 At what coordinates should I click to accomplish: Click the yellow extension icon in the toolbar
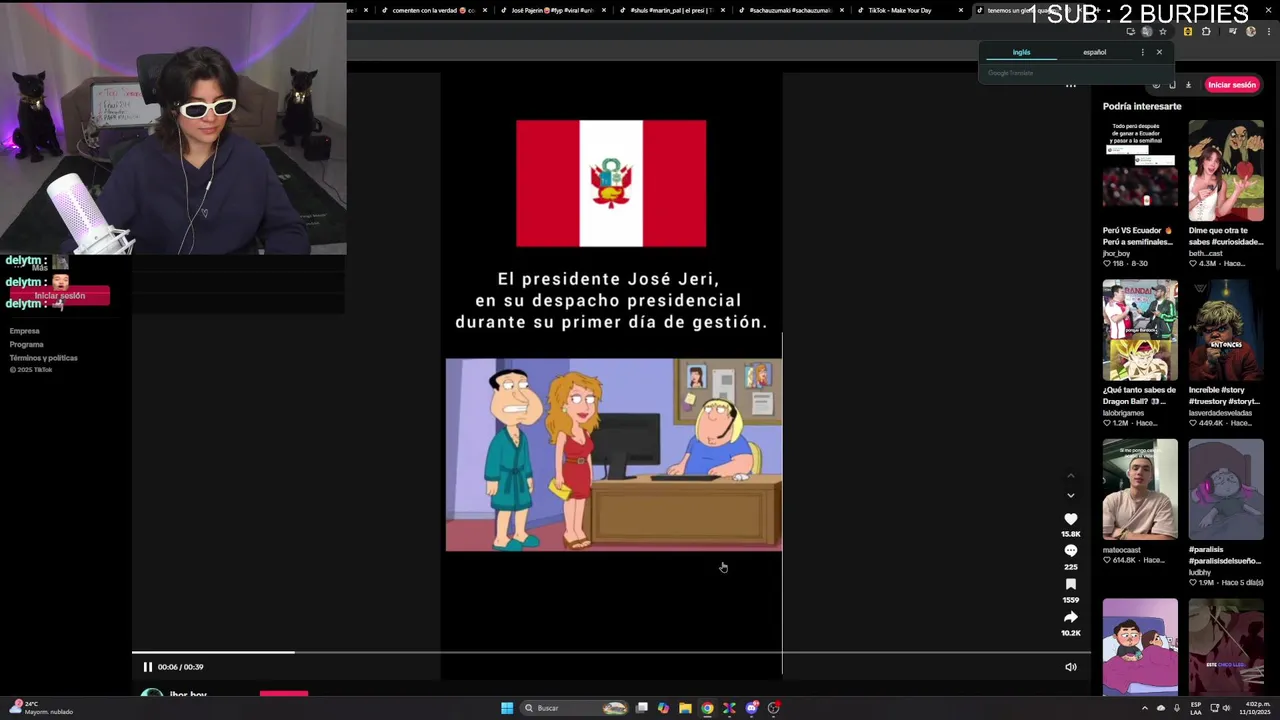[1187, 32]
